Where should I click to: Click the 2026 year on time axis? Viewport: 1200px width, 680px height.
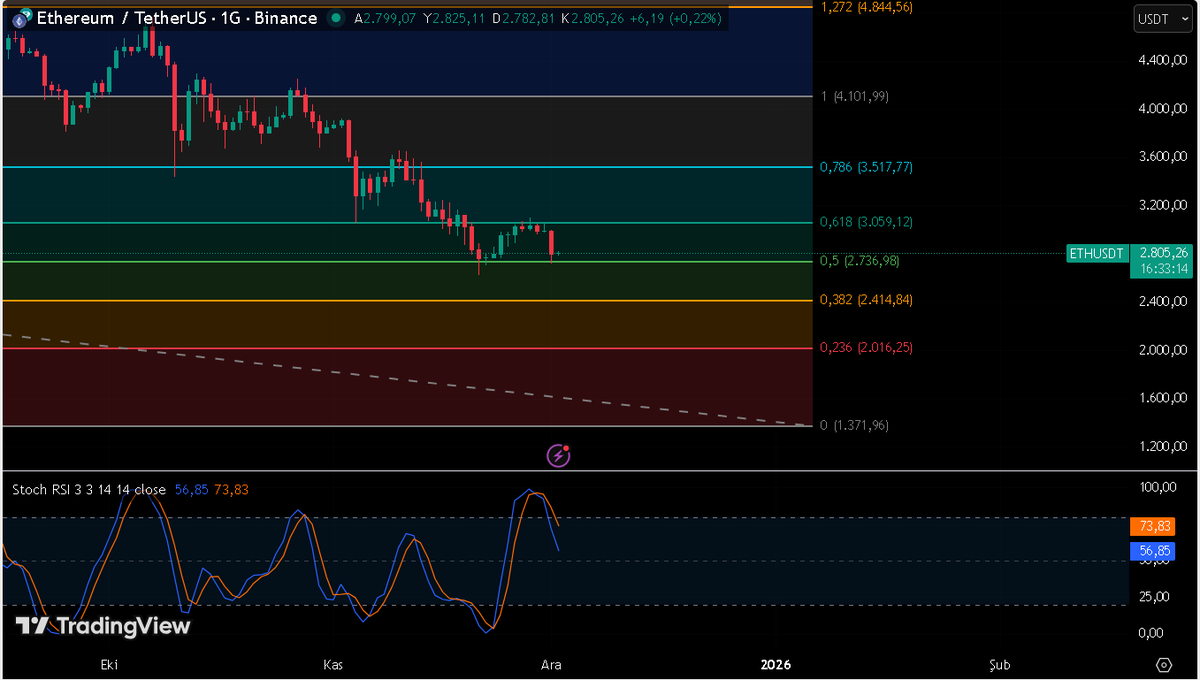pos(776,664)
